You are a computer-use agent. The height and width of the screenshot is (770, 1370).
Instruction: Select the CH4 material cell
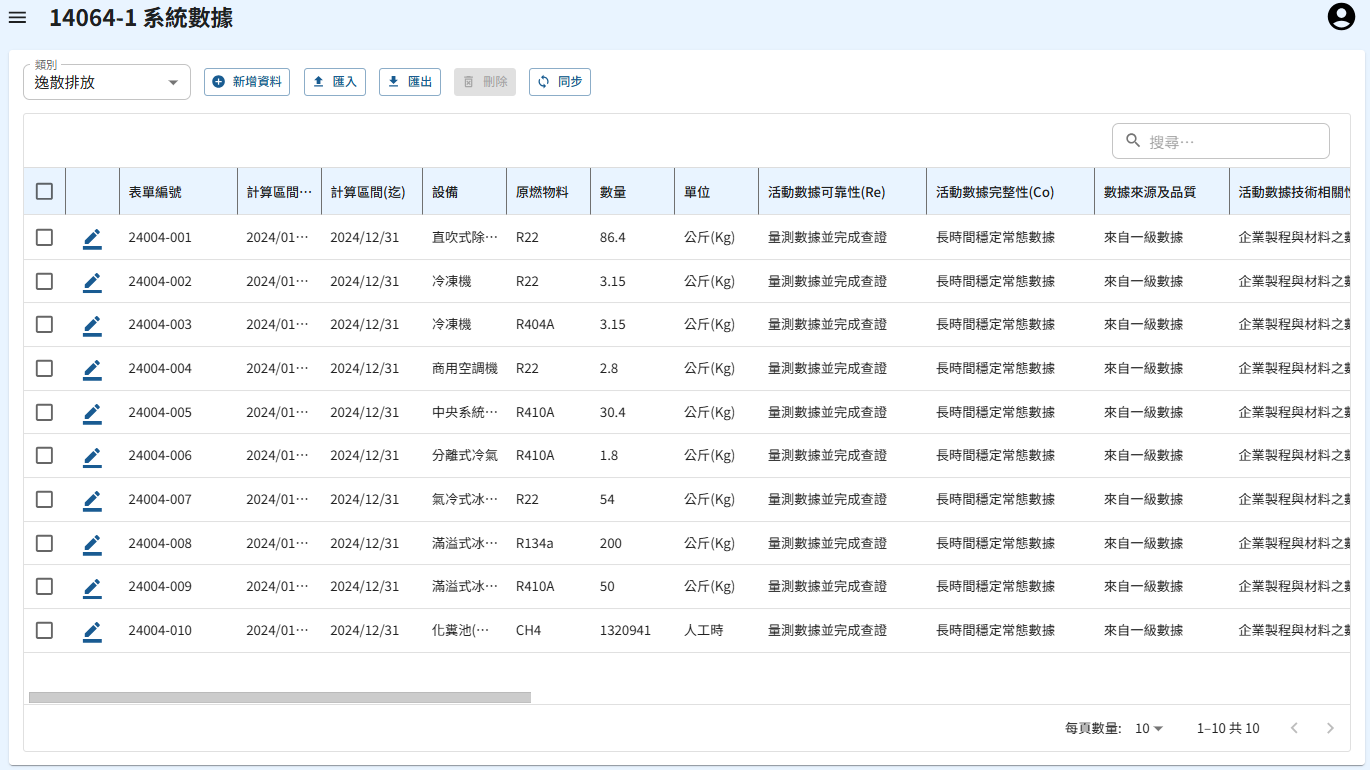pyautogui.click(x=528, y=631)
